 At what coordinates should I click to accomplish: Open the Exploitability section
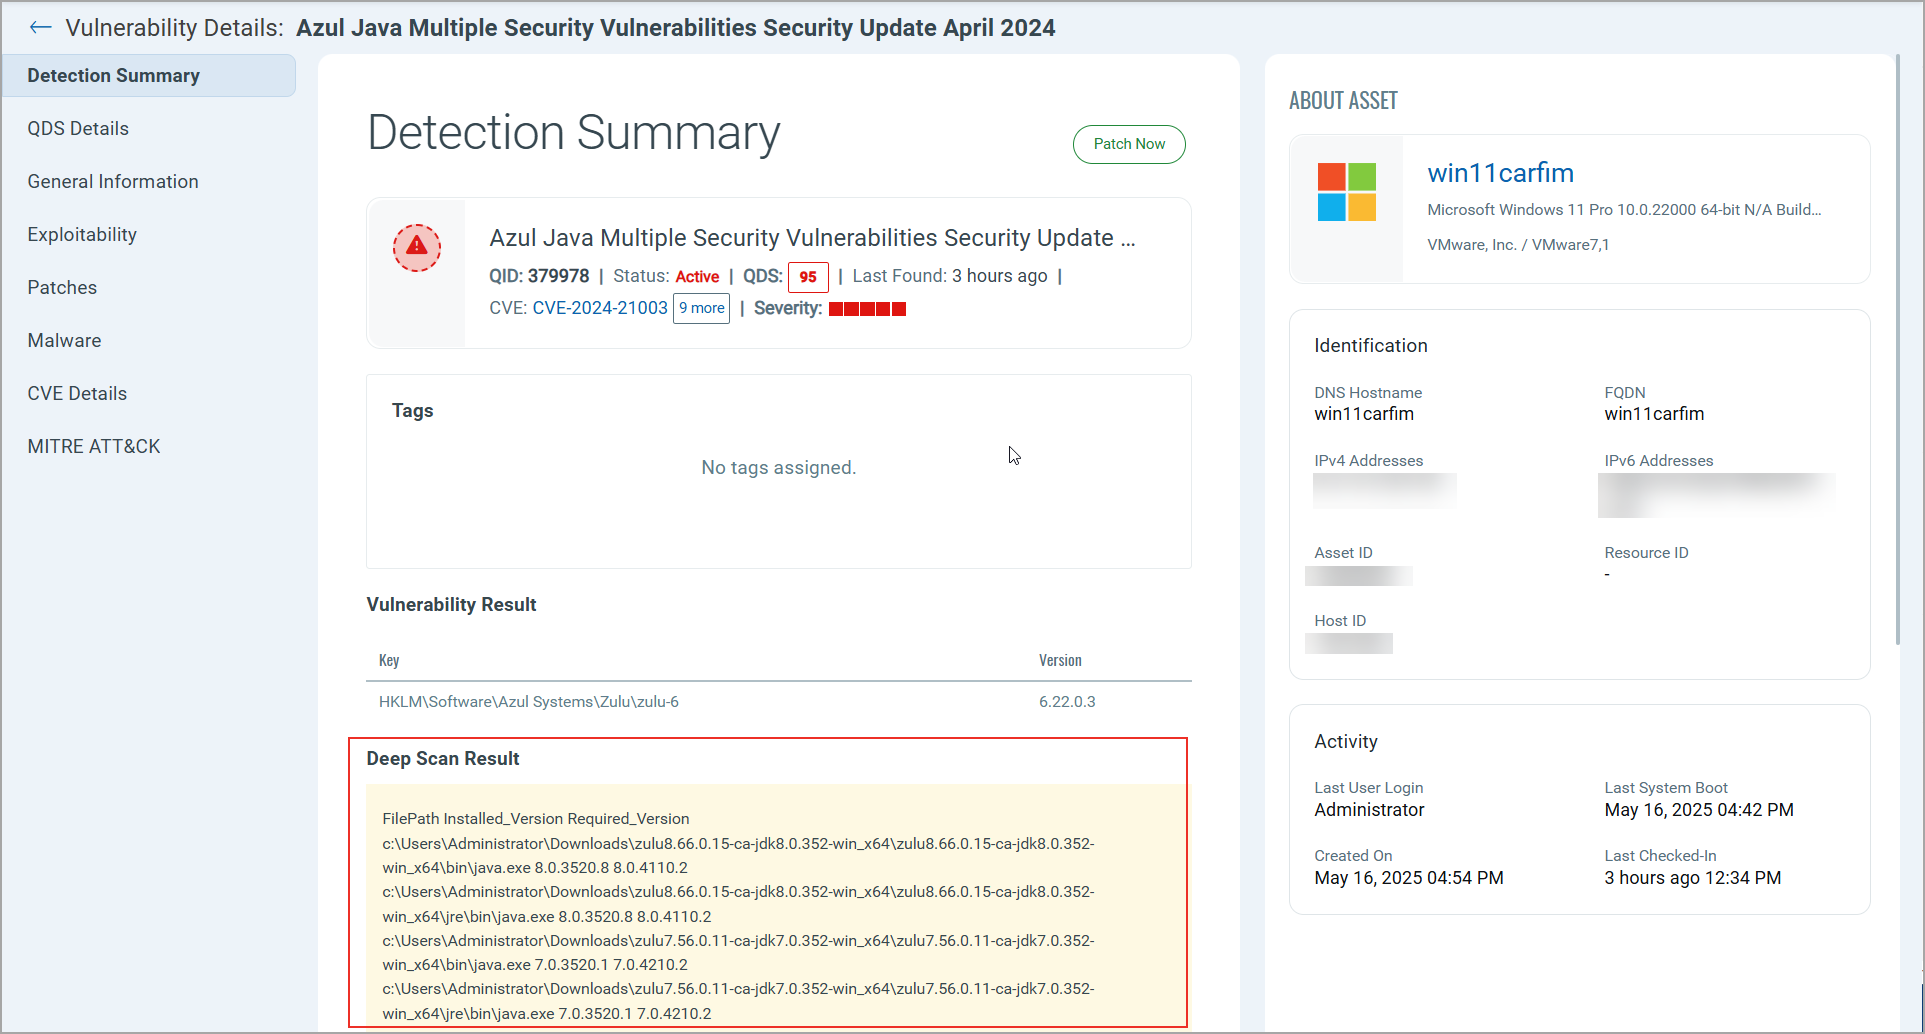82,235
